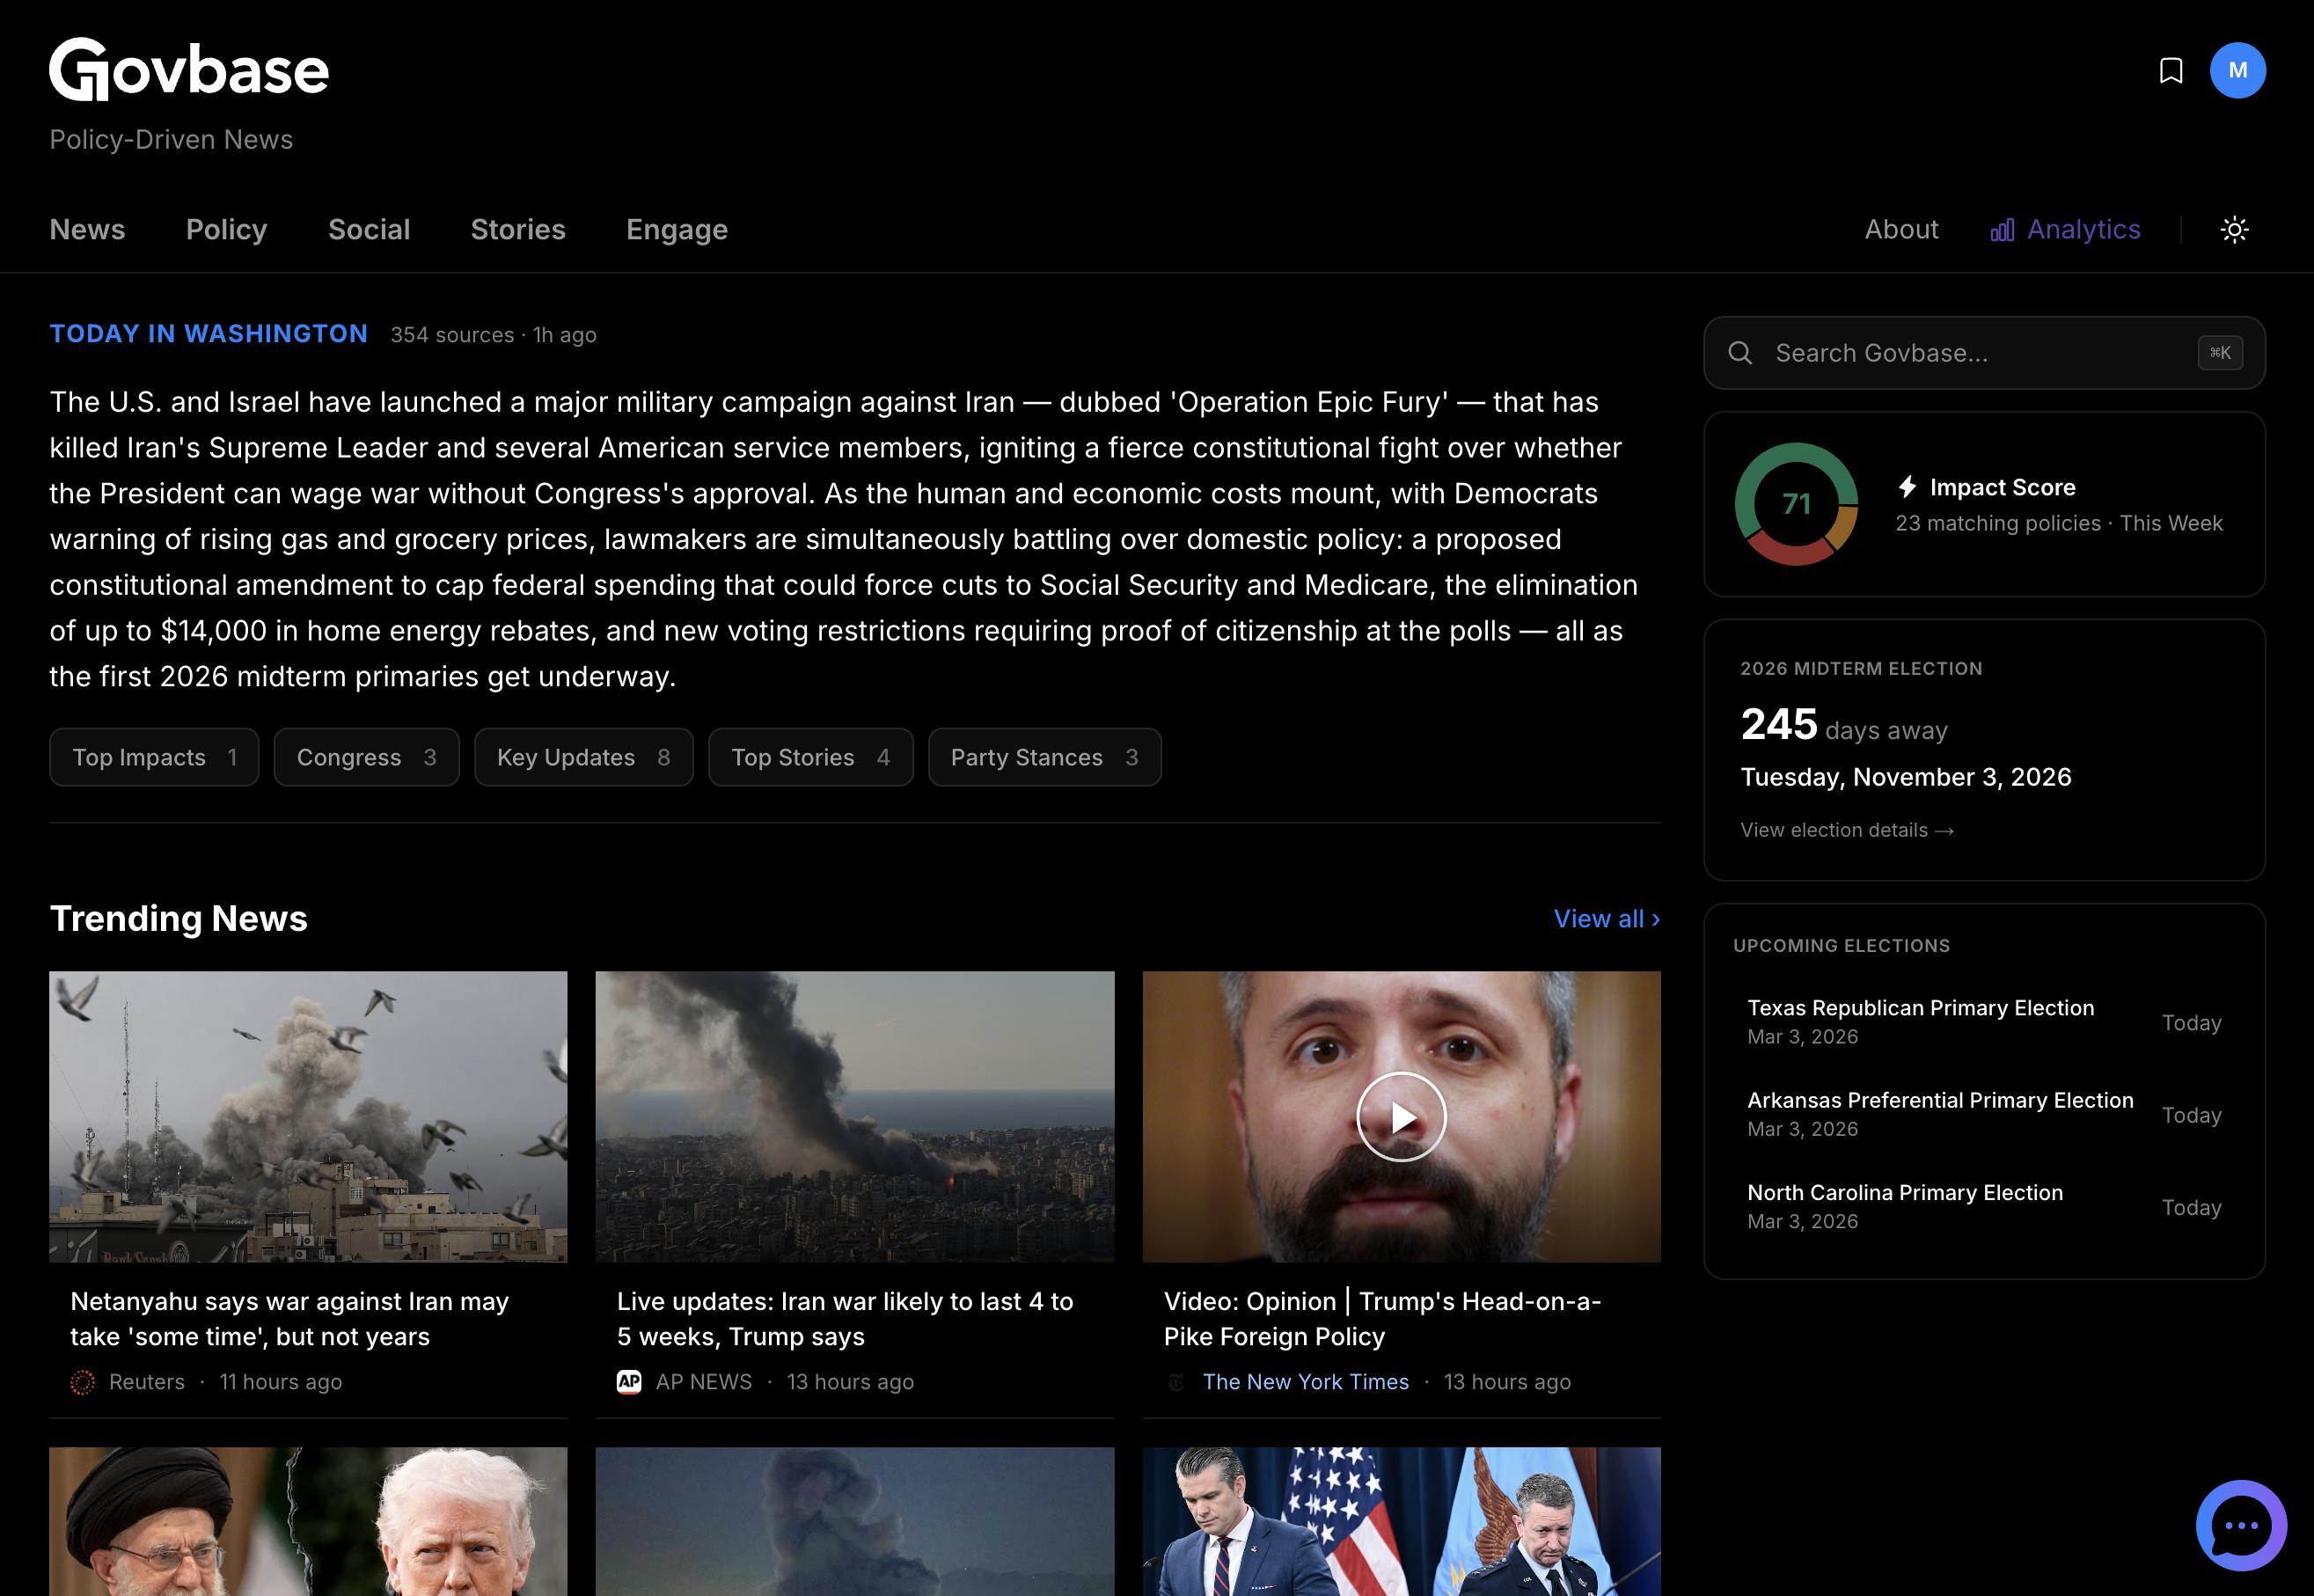
Task: Expand Top Stories section
Action: coord(810,757)
